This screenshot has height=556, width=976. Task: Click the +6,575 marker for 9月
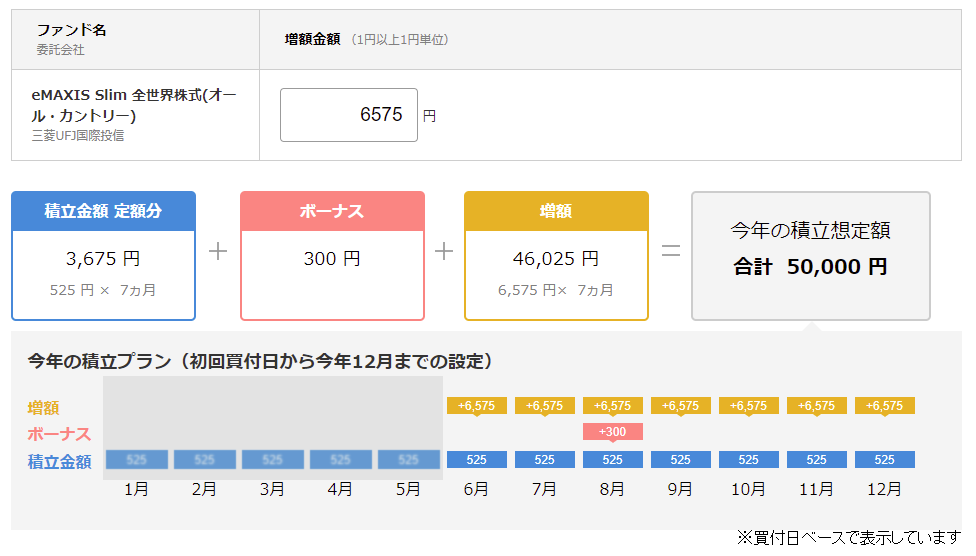[x=680, y=406]
